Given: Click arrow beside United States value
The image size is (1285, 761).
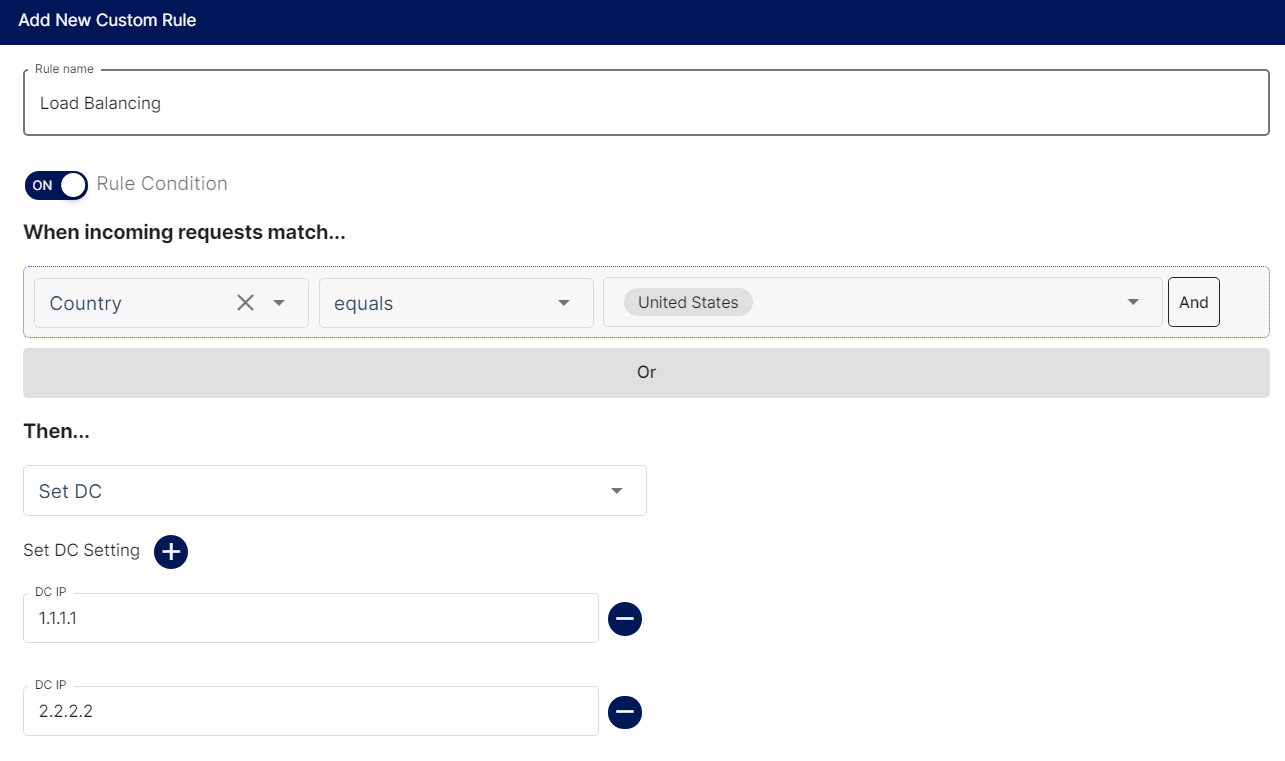Looking at the screenshot, I should point(1133,302).
